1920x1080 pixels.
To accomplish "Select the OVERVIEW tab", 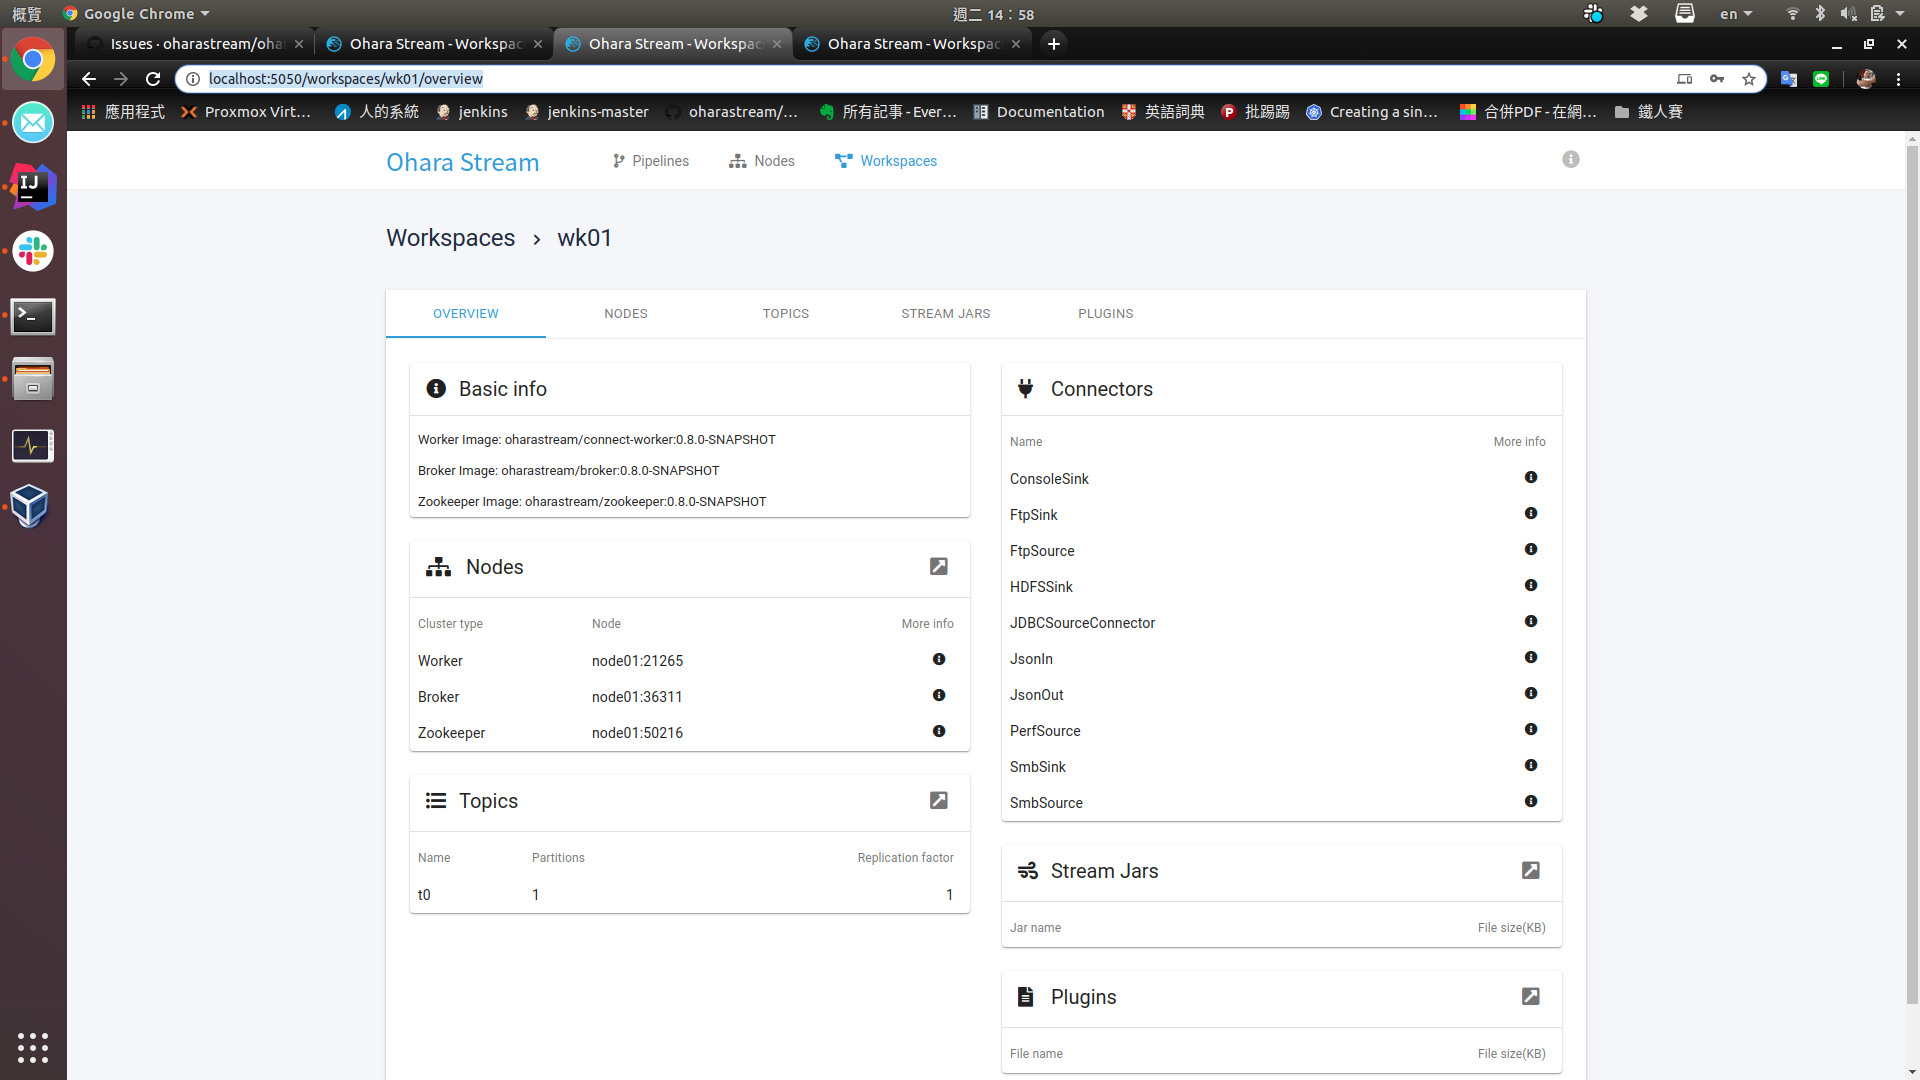I will (466, 314).
